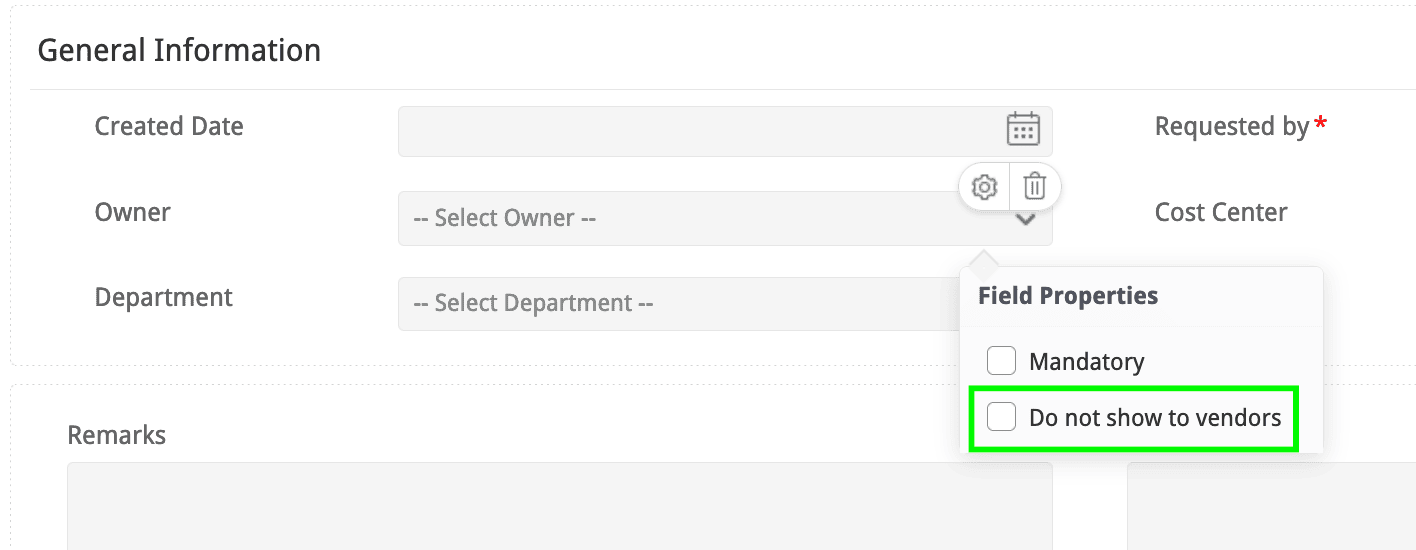Delete the field using the trash icon
Image resolution: width=1416 pixels, height=550 pixels.
(1035, 187)
